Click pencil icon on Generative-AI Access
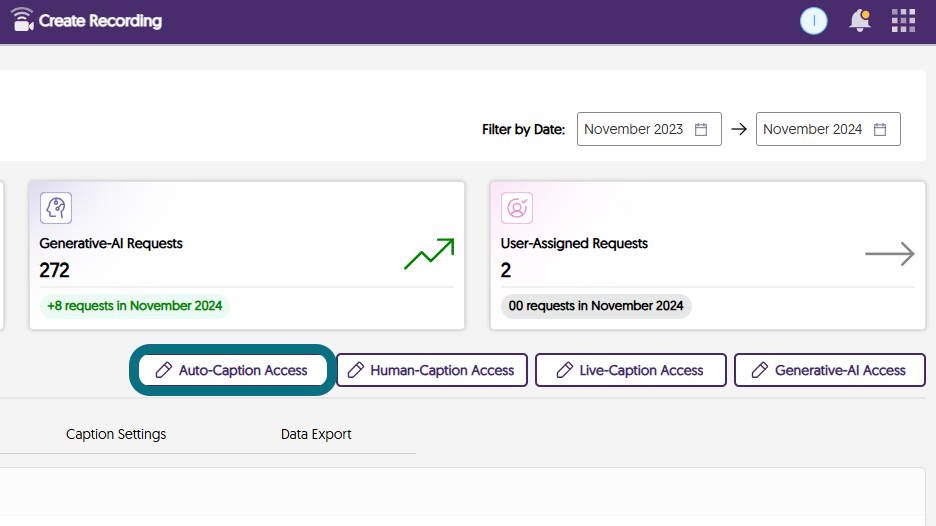Image resolution: width=936 pixels, height=526 pixels. 760,370
